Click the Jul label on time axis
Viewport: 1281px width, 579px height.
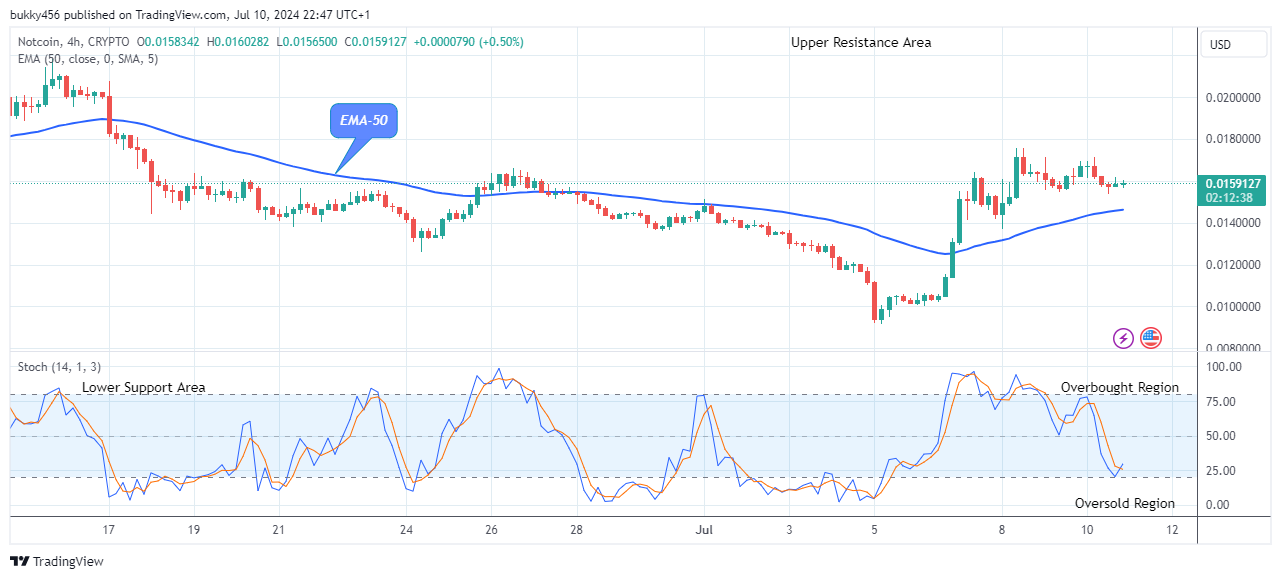[x=704, y=530]
